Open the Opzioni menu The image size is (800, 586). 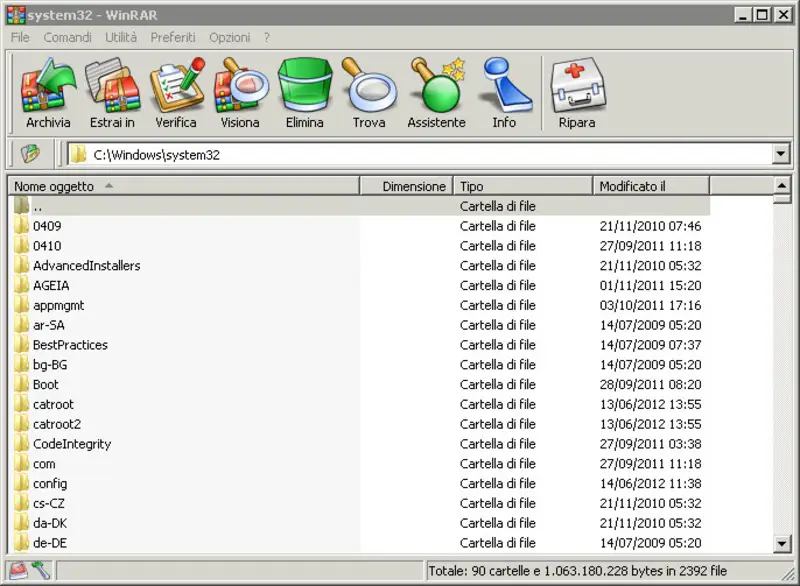[230, 37]
